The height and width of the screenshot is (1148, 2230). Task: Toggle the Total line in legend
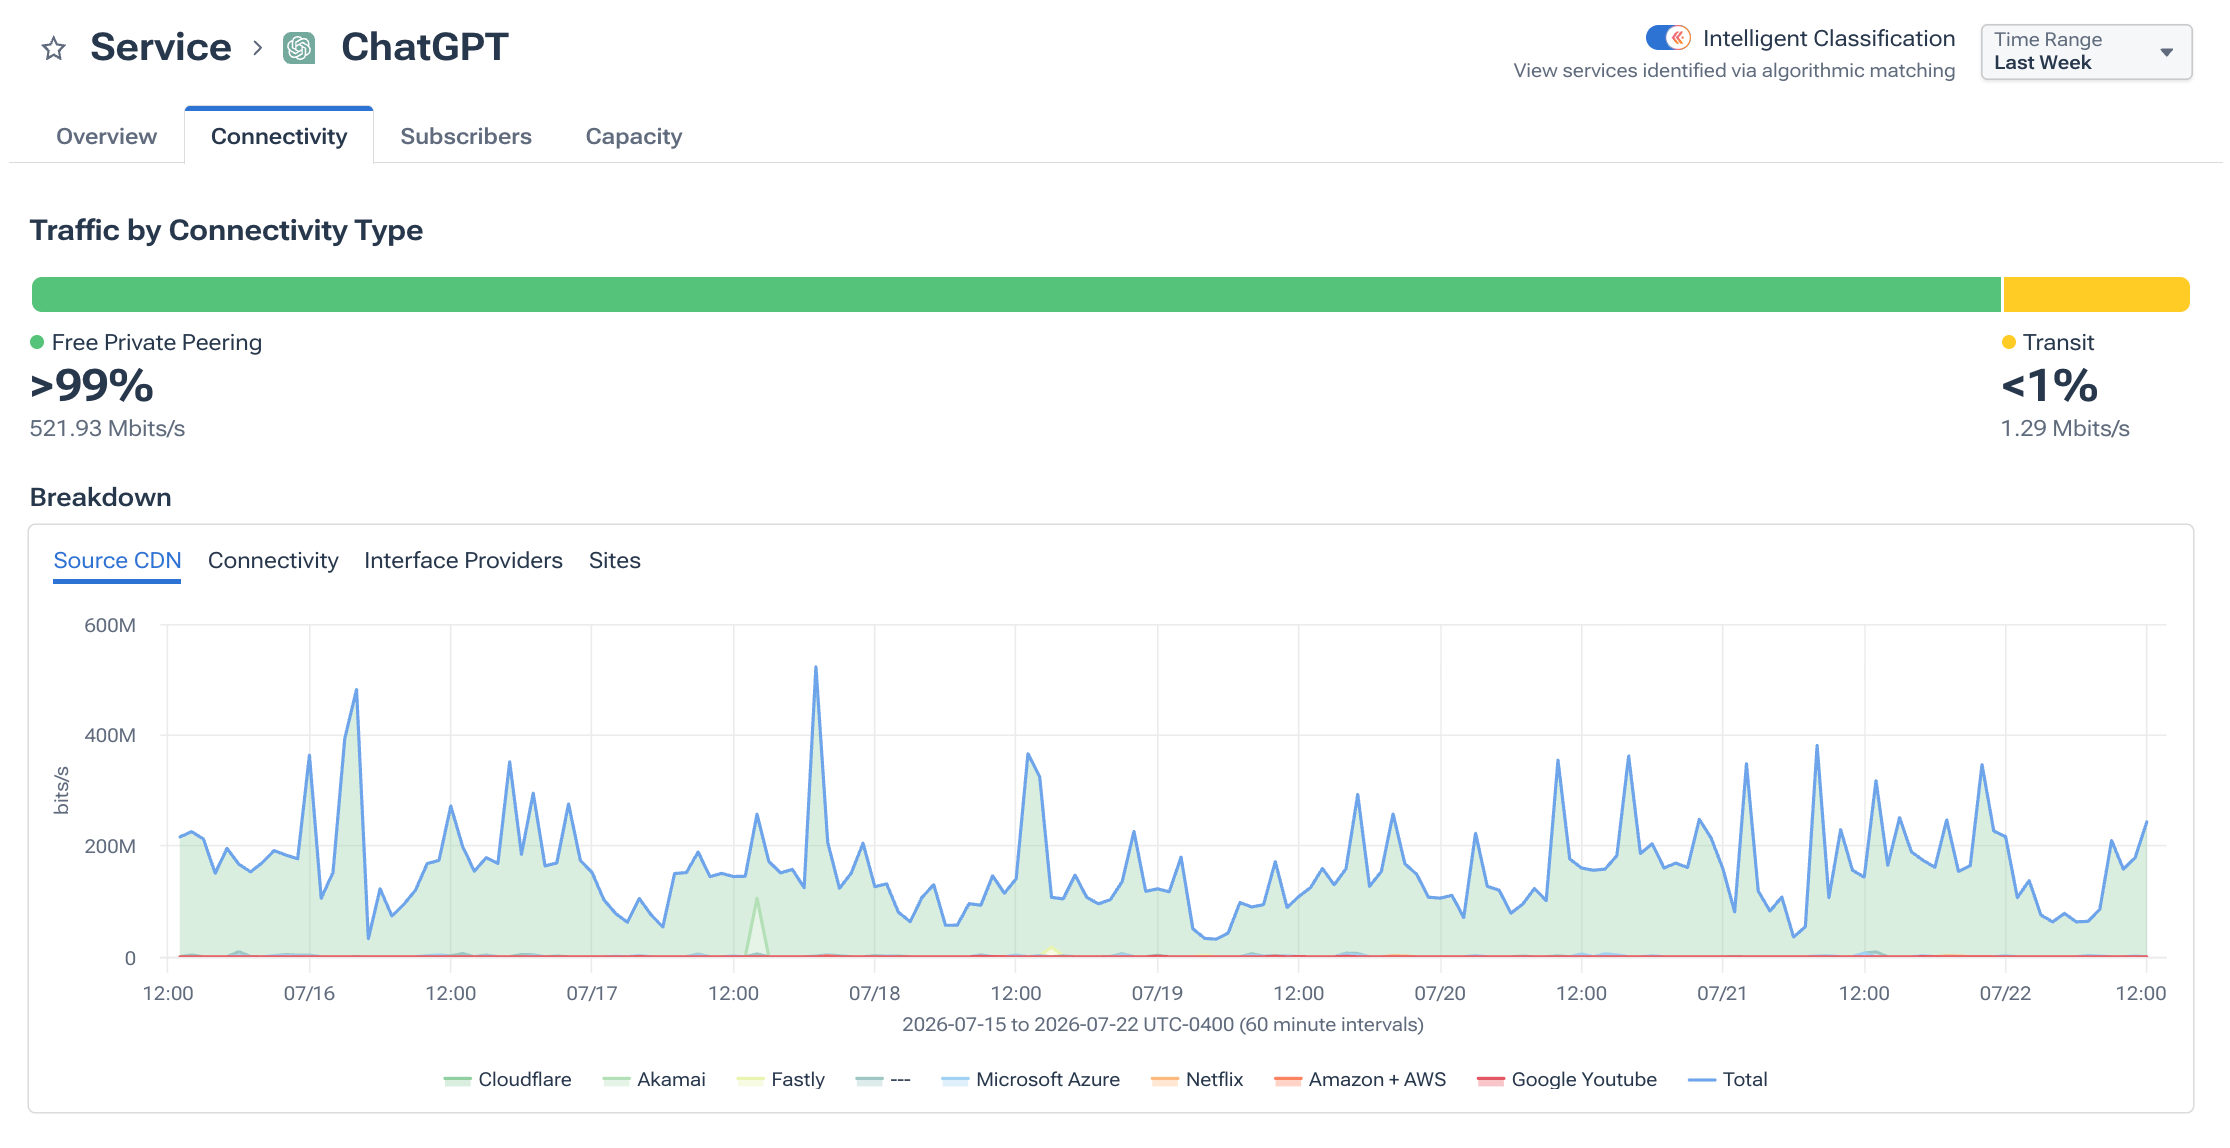pyautogui.click(x=1728, y=1079)
